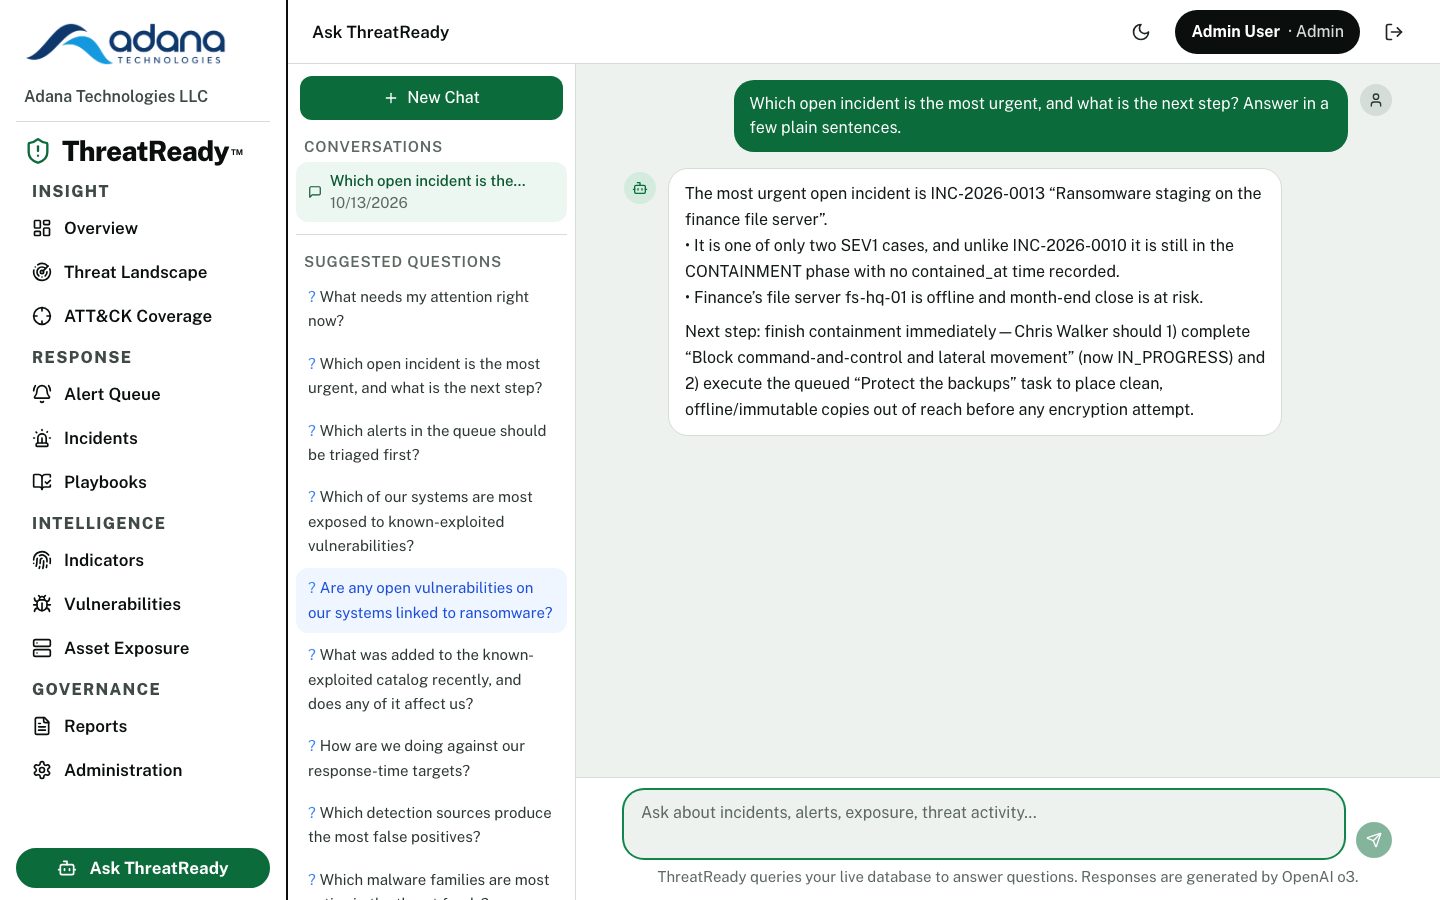
Task: Click the Vulnerabilities bug icon
Action: 42,604
